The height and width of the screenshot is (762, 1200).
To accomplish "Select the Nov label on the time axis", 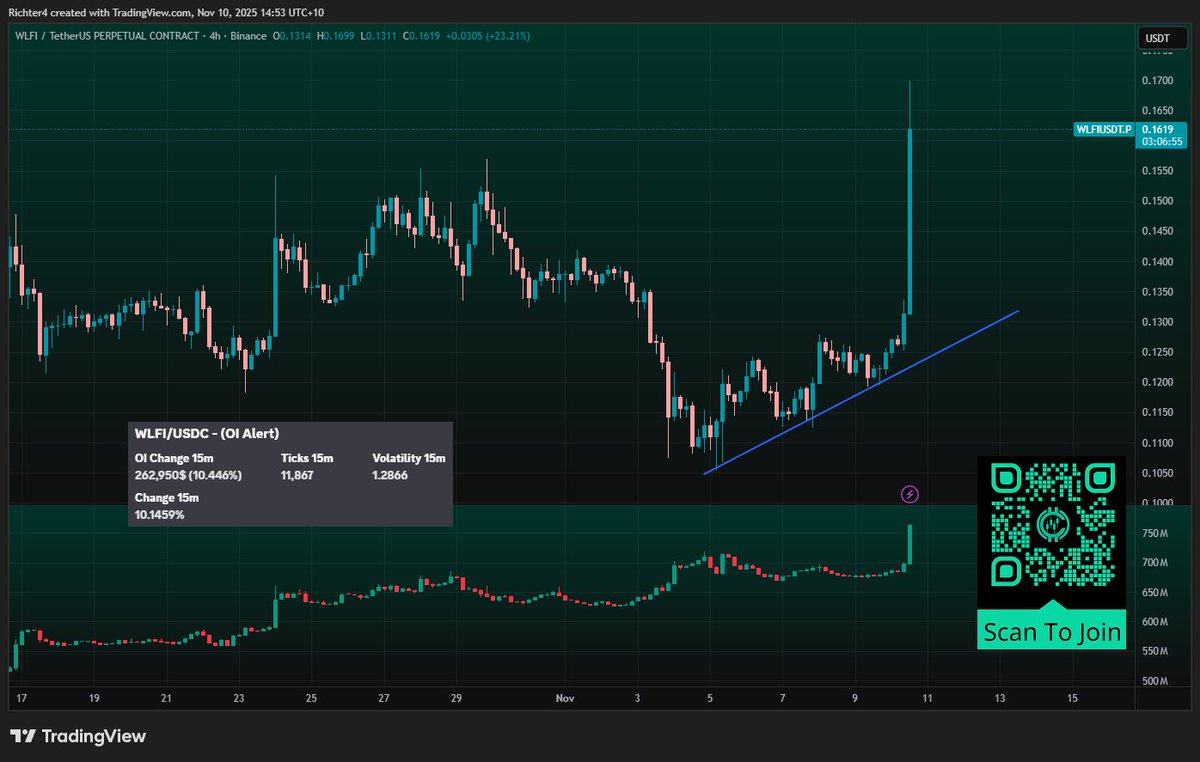I will pos(565,699).
